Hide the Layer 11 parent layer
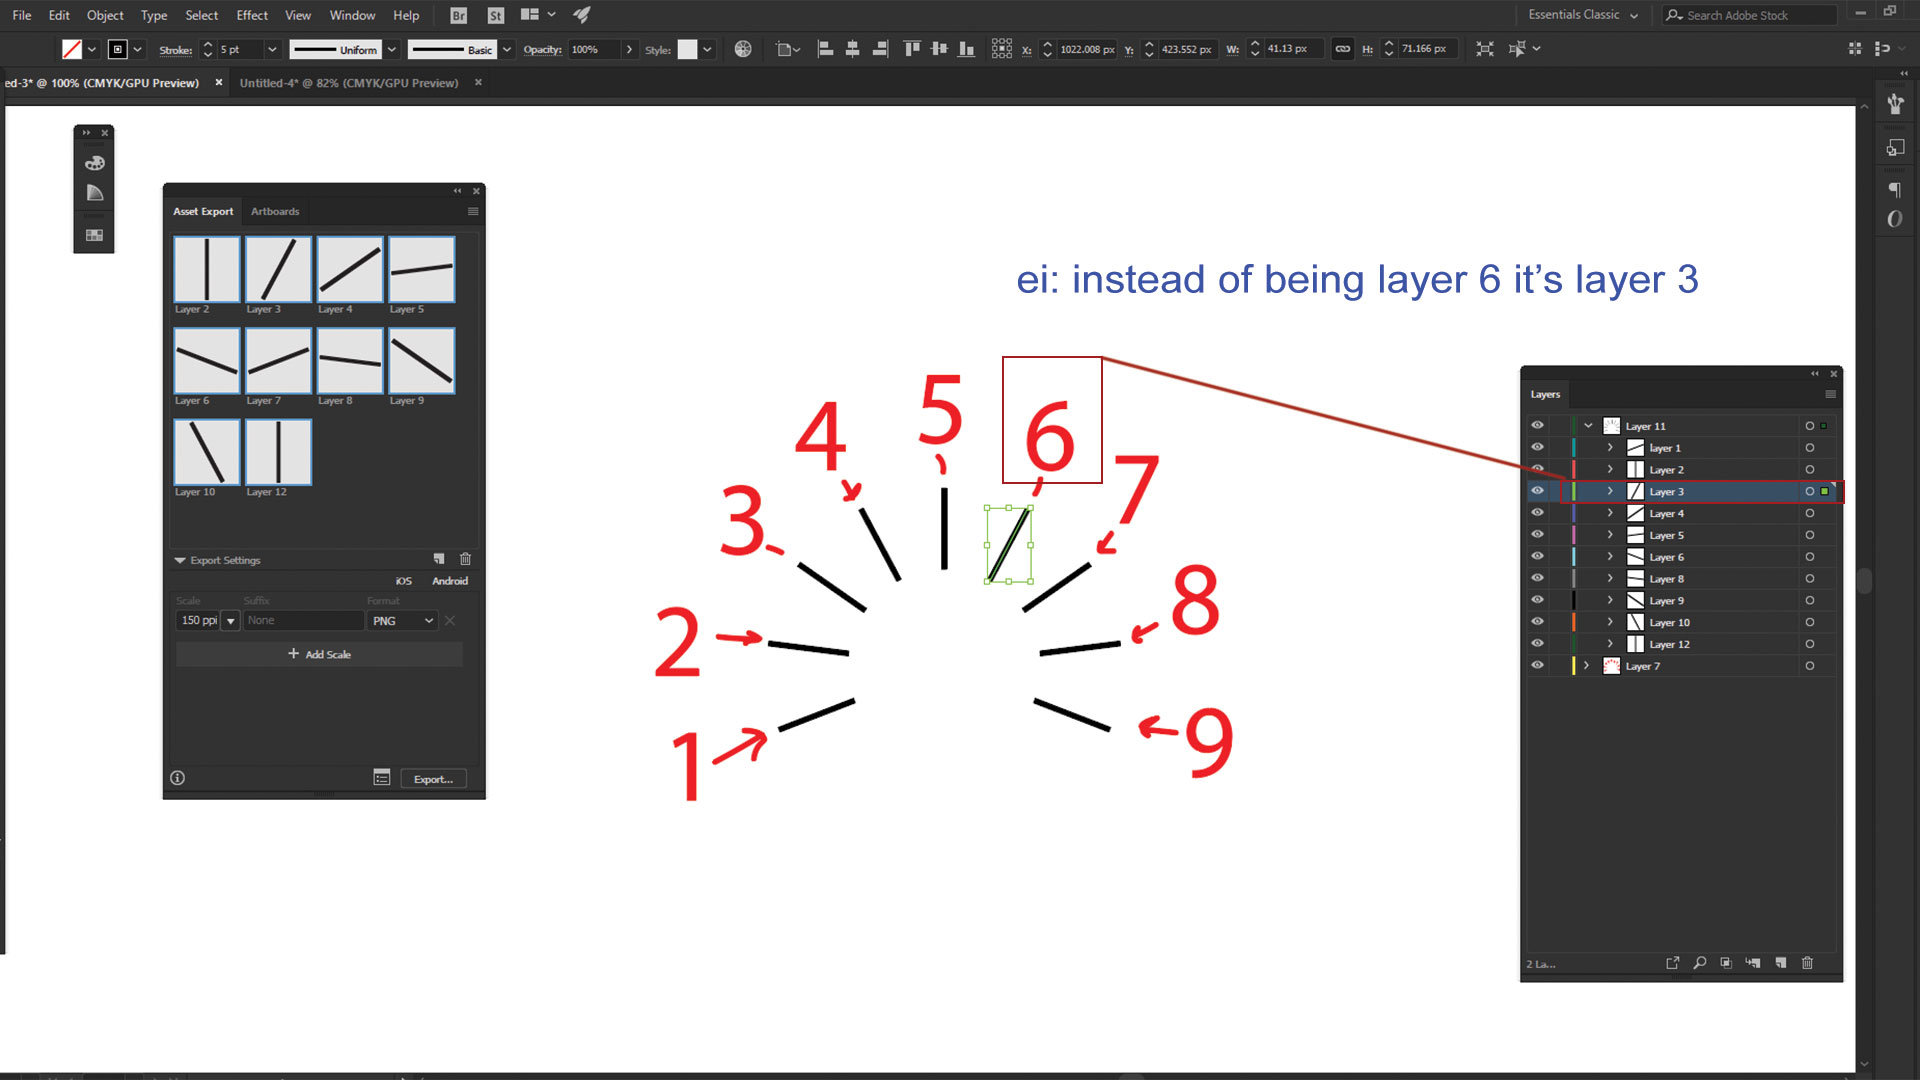Screen dimensions: 1920x1080 point(1537,425)
